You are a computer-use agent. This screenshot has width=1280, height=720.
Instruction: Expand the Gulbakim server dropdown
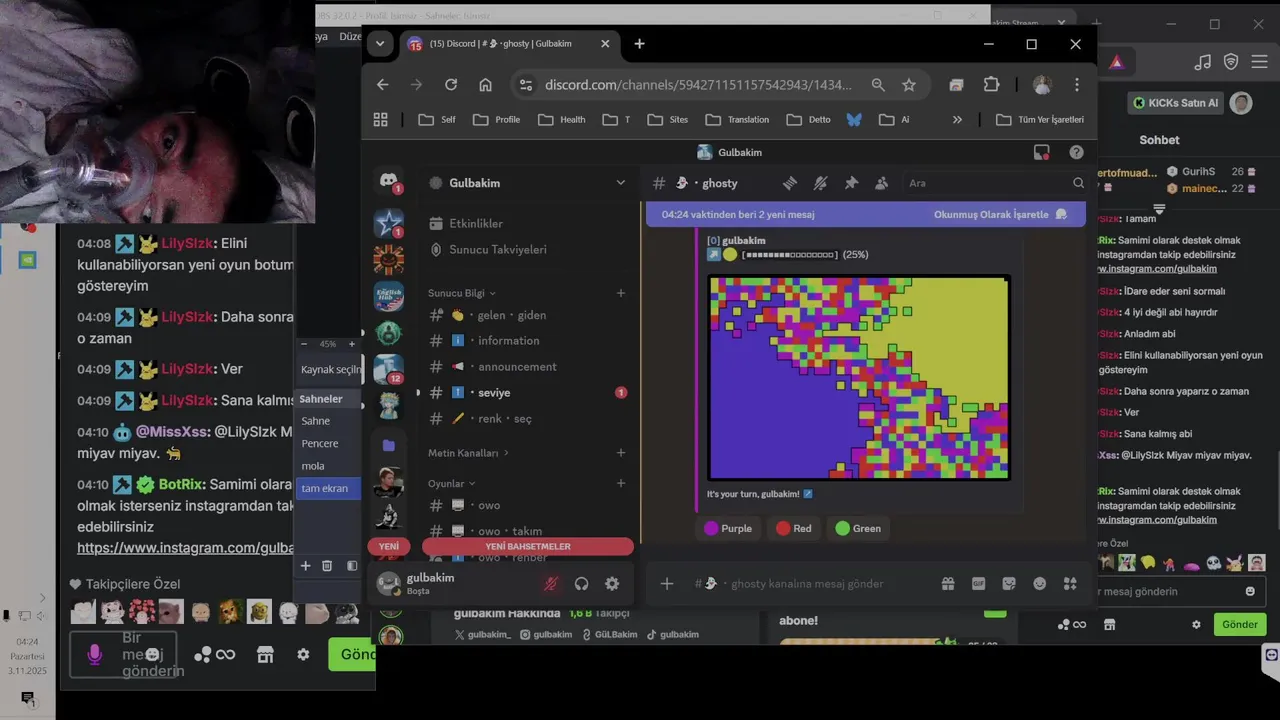click(x=620, y=183)
